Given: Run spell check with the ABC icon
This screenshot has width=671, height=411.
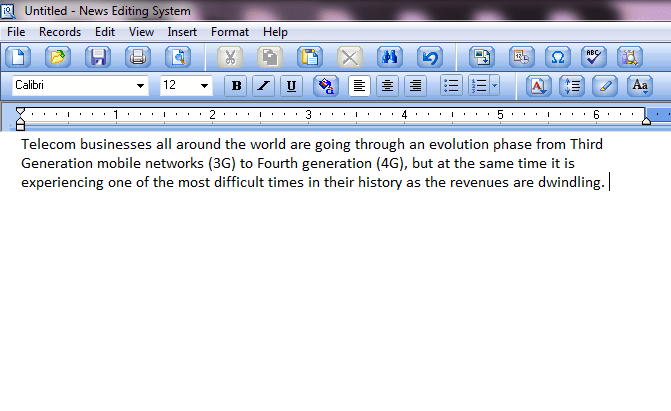Looking at the screenshot, I should [594, 57].
